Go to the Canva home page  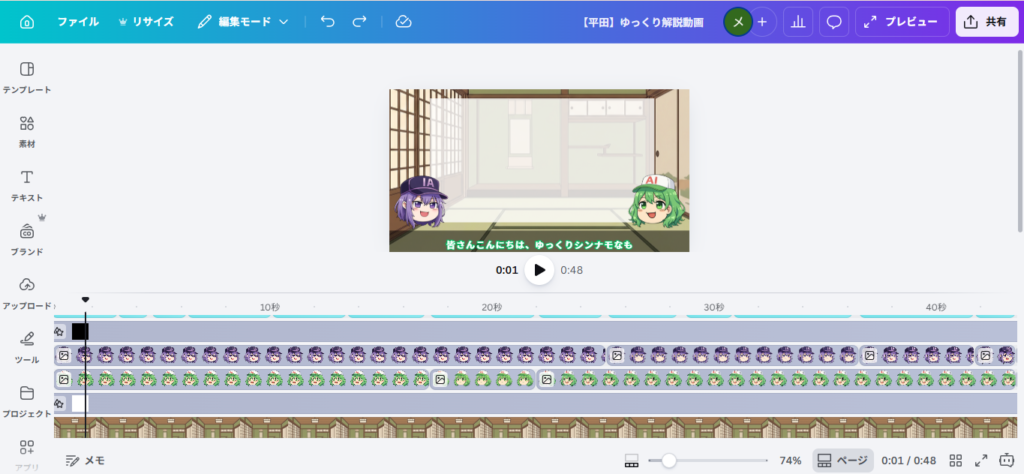point(27,21)
